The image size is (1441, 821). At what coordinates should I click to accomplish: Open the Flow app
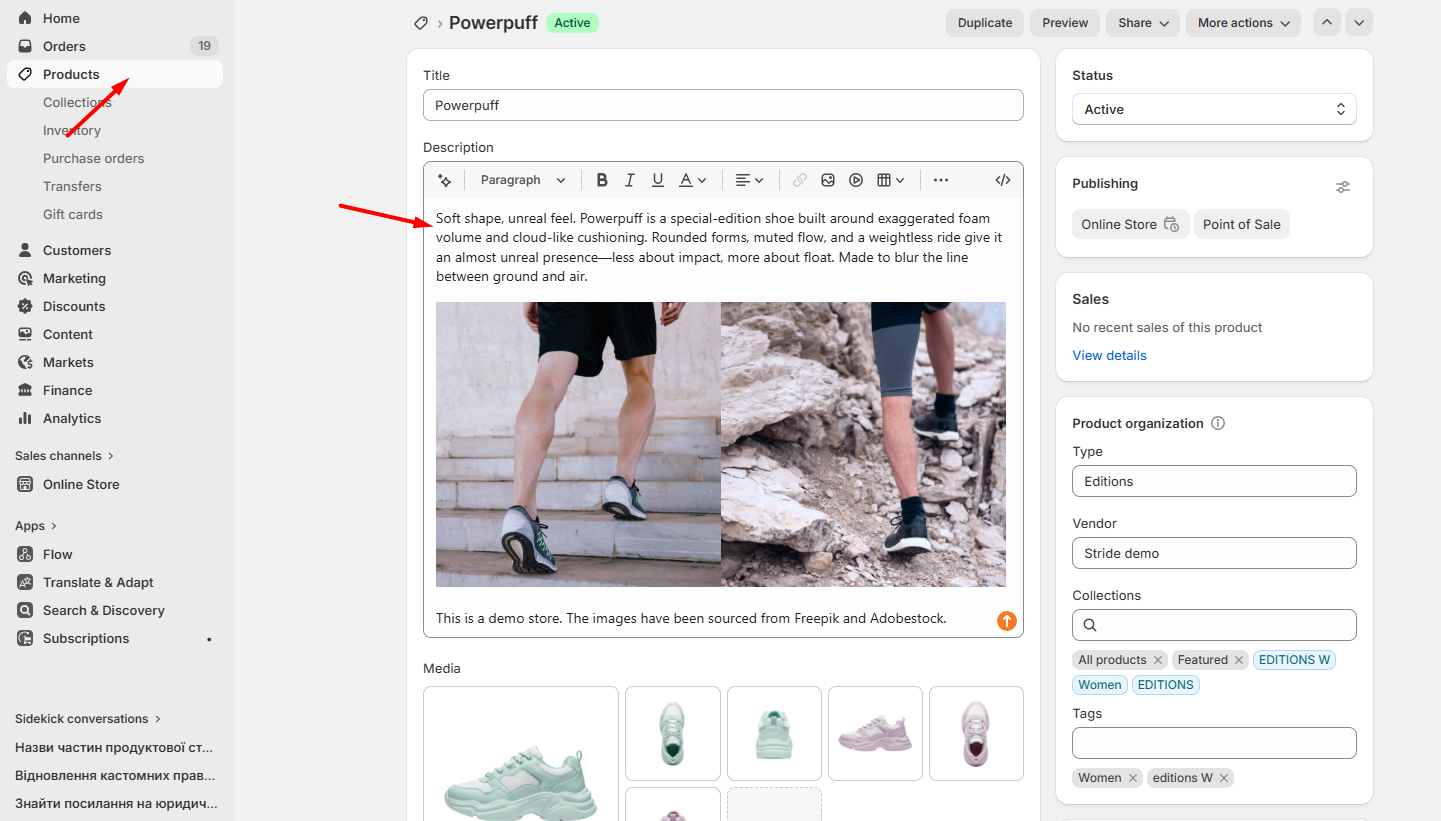[115, 554]
